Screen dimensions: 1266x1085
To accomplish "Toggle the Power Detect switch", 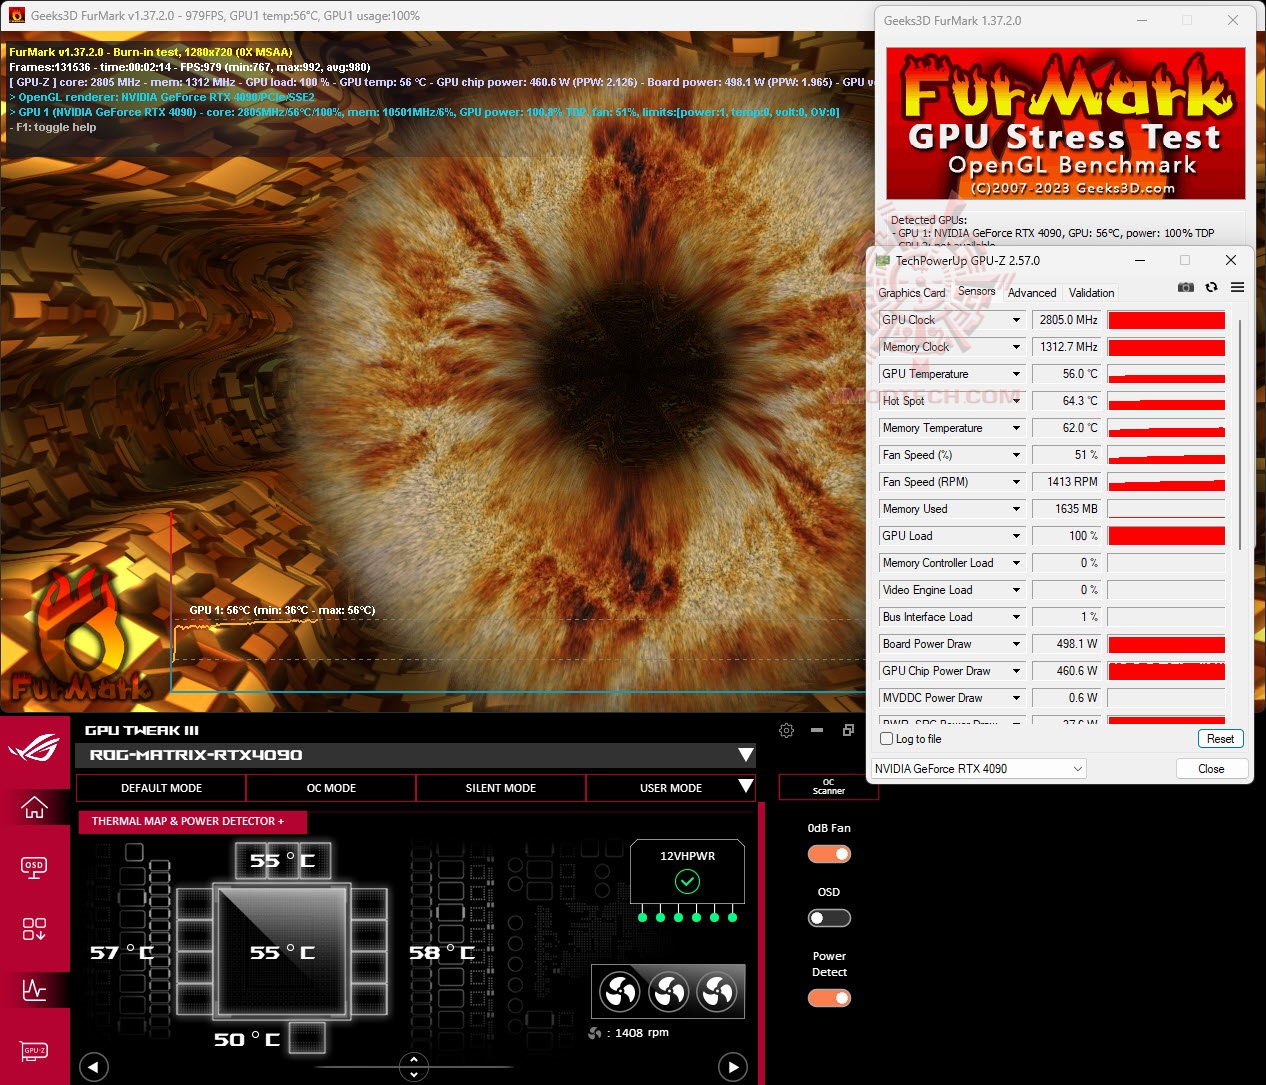I will [x=829, y=998].
